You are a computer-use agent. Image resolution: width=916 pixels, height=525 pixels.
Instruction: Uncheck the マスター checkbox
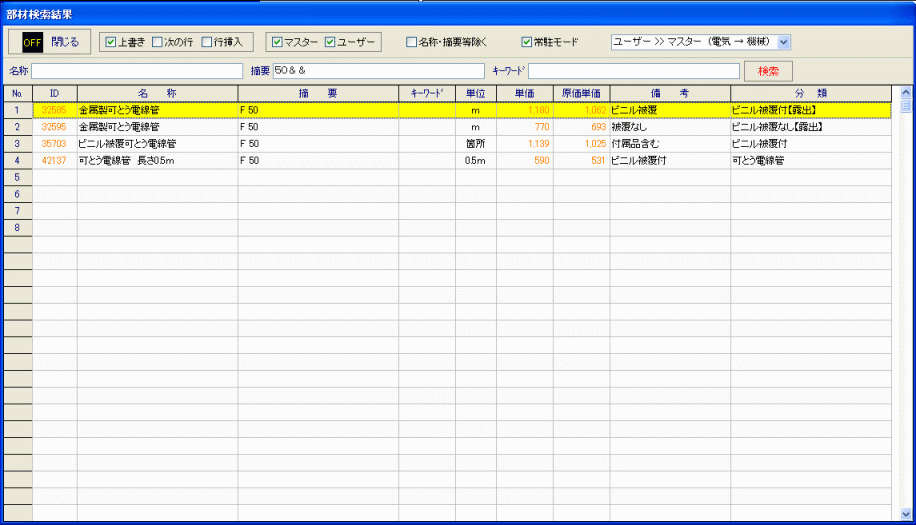tap(277, 42)
